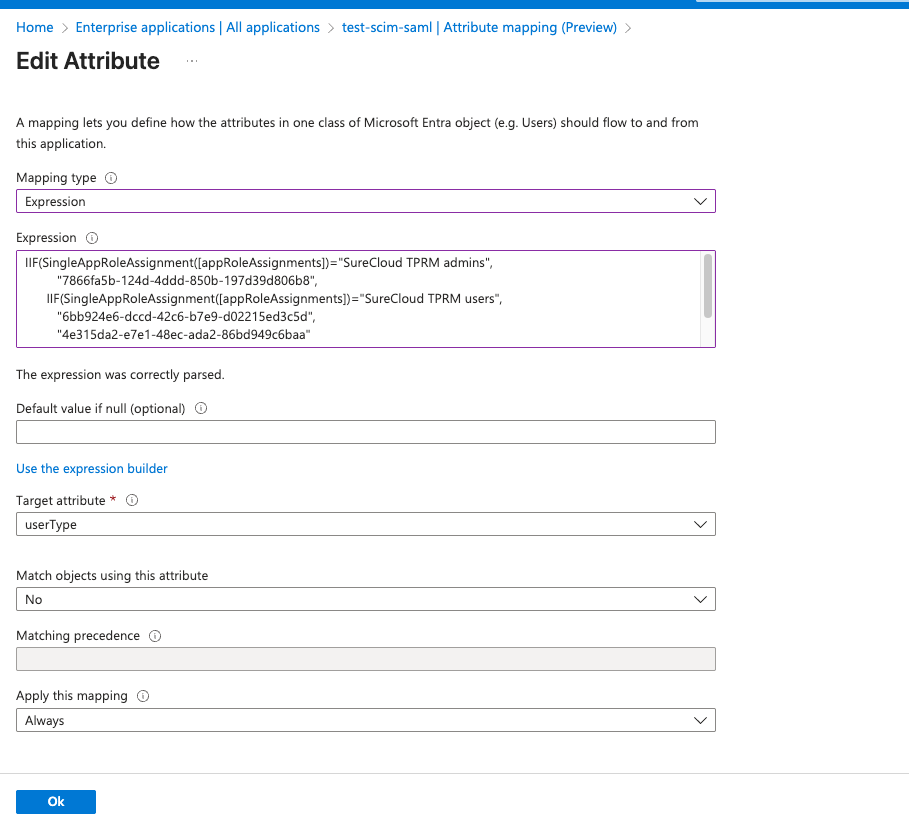The image size is (909, 824).
Task: Click info icon for Default value if null
Action: [x=201, y=408]
